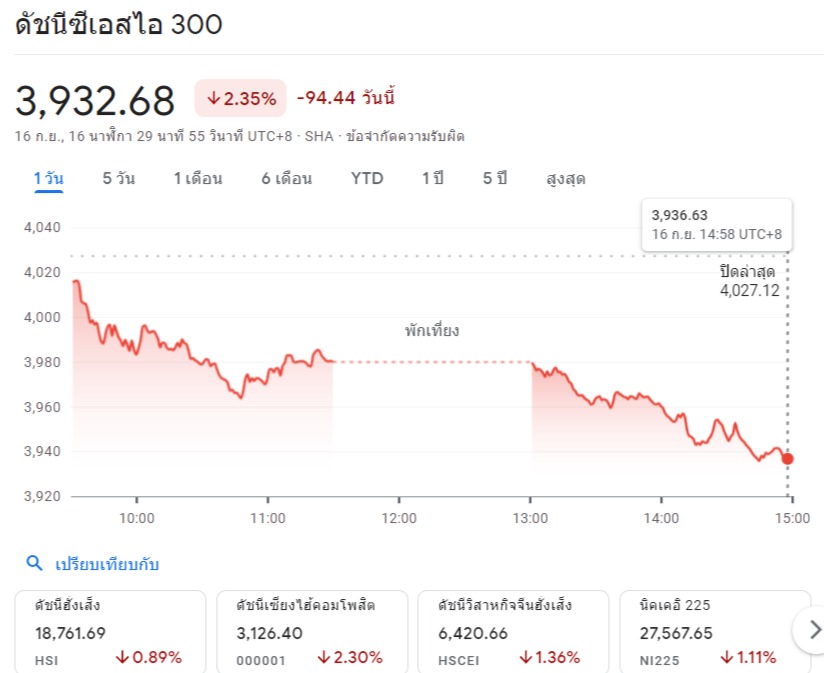
Task: Select the 1 วัน time range tab
Action: coord(49,179)
